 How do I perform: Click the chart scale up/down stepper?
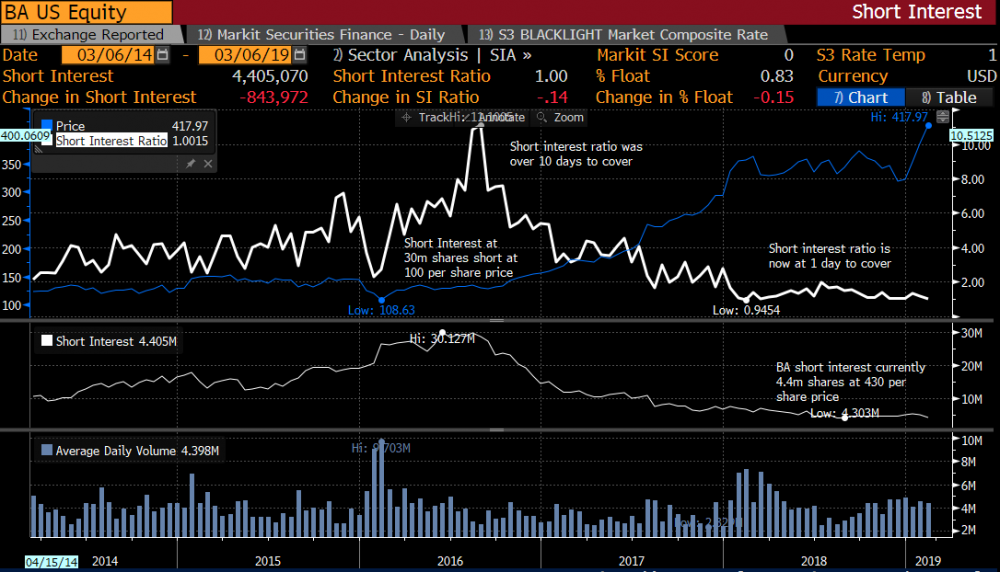click(943, 117)
